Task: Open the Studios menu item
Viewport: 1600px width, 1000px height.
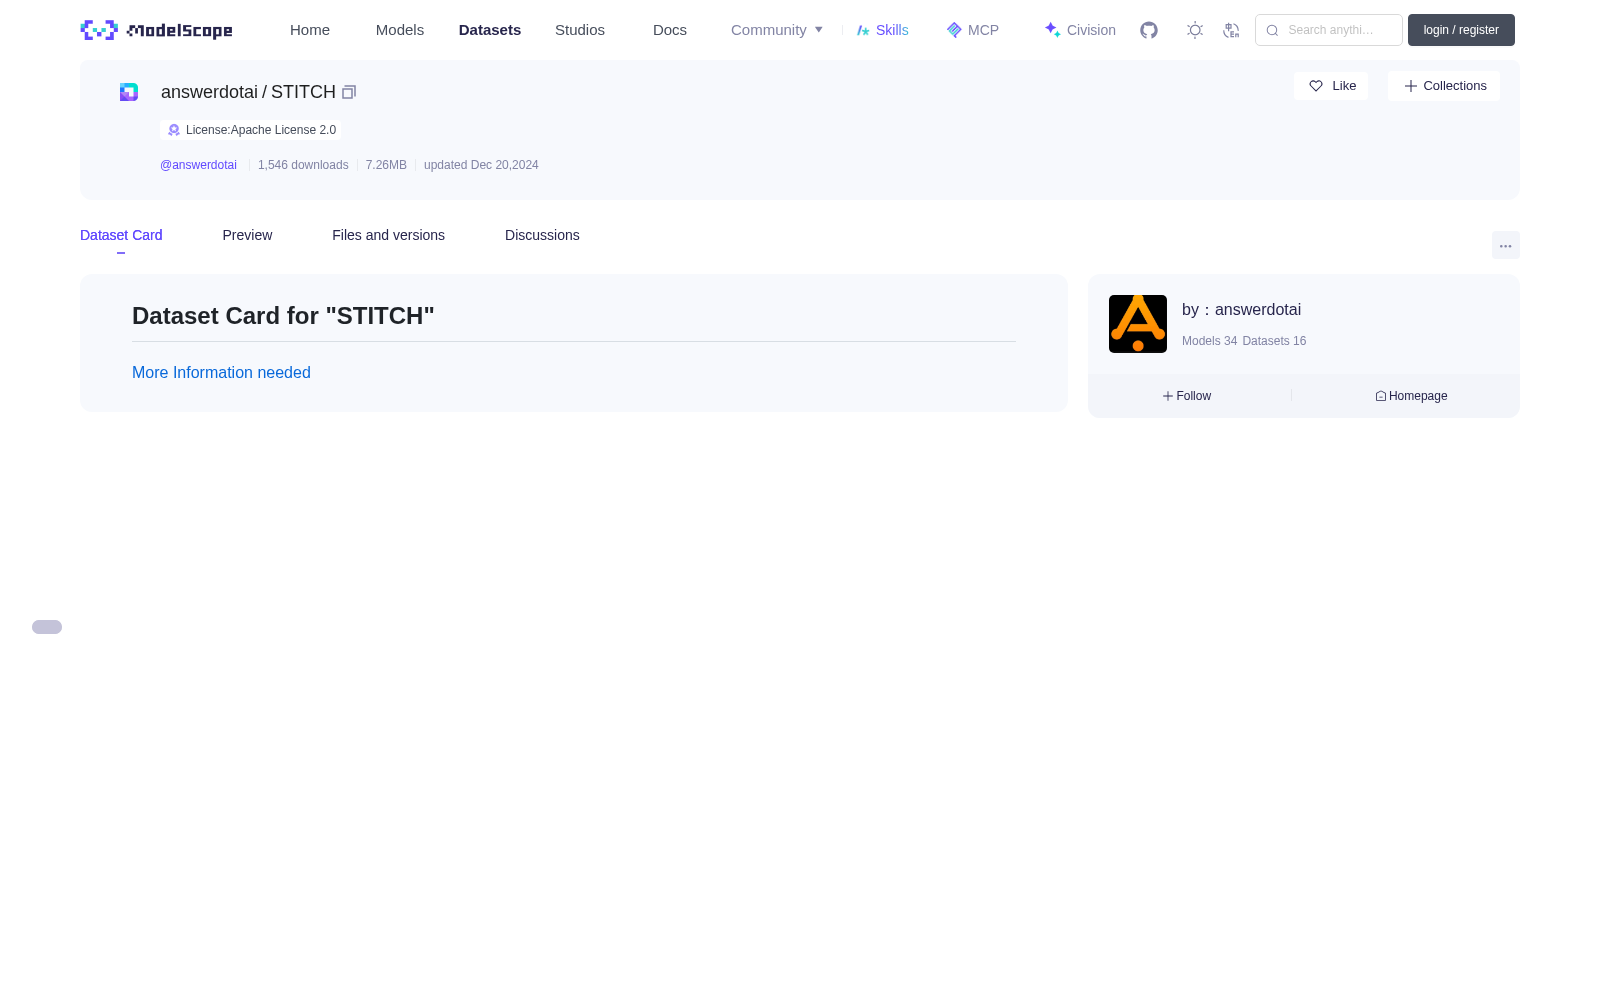Action: tap(580, 30)
